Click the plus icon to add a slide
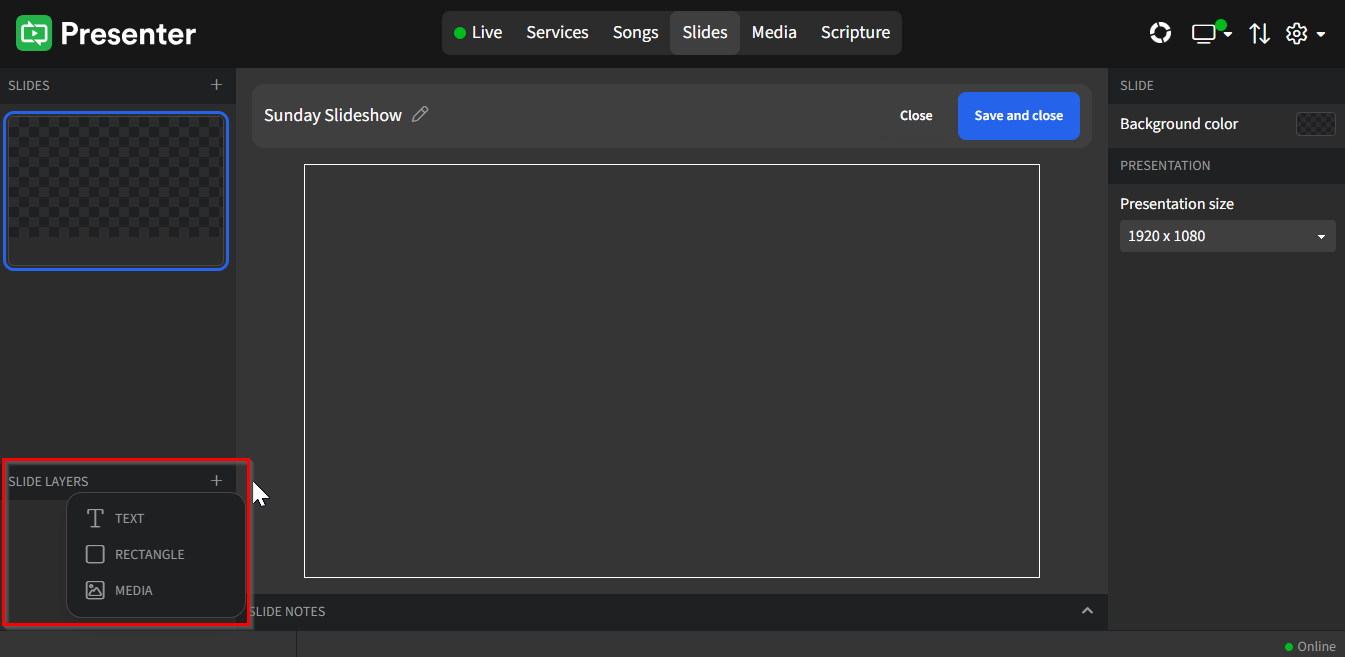Viewport: 1345px width, 657px height. (x=216, y=85)
